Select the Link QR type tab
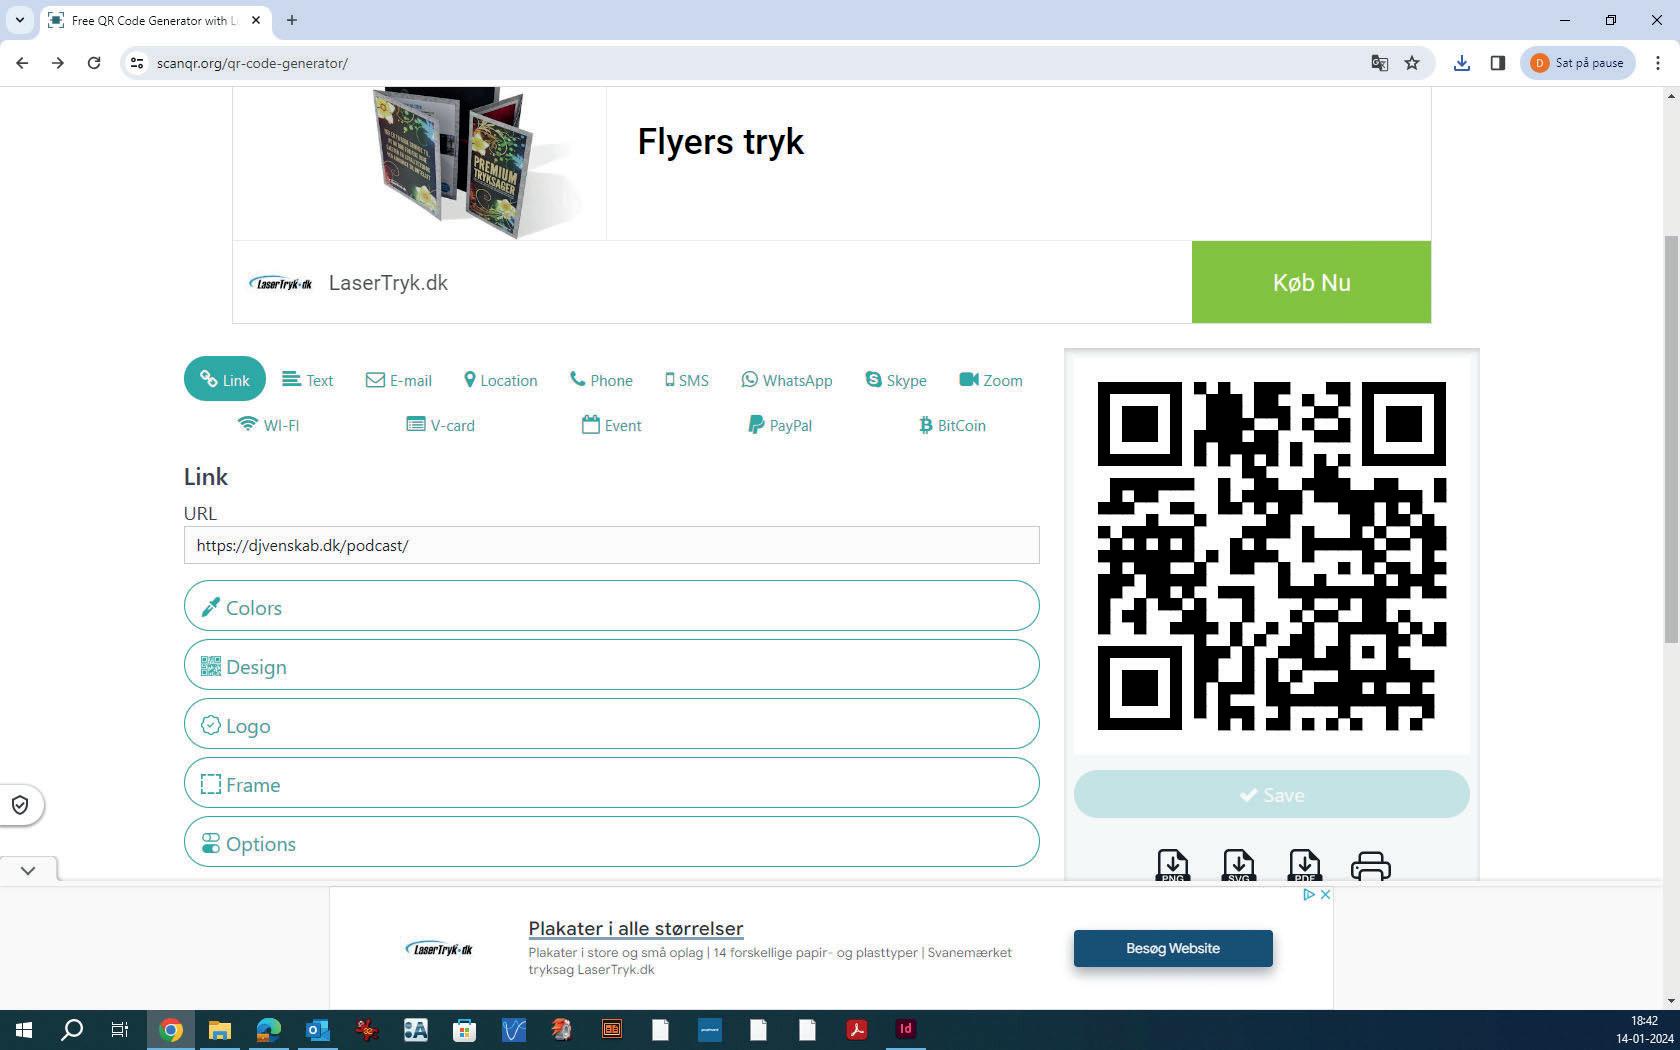 [x=225, y=379]
